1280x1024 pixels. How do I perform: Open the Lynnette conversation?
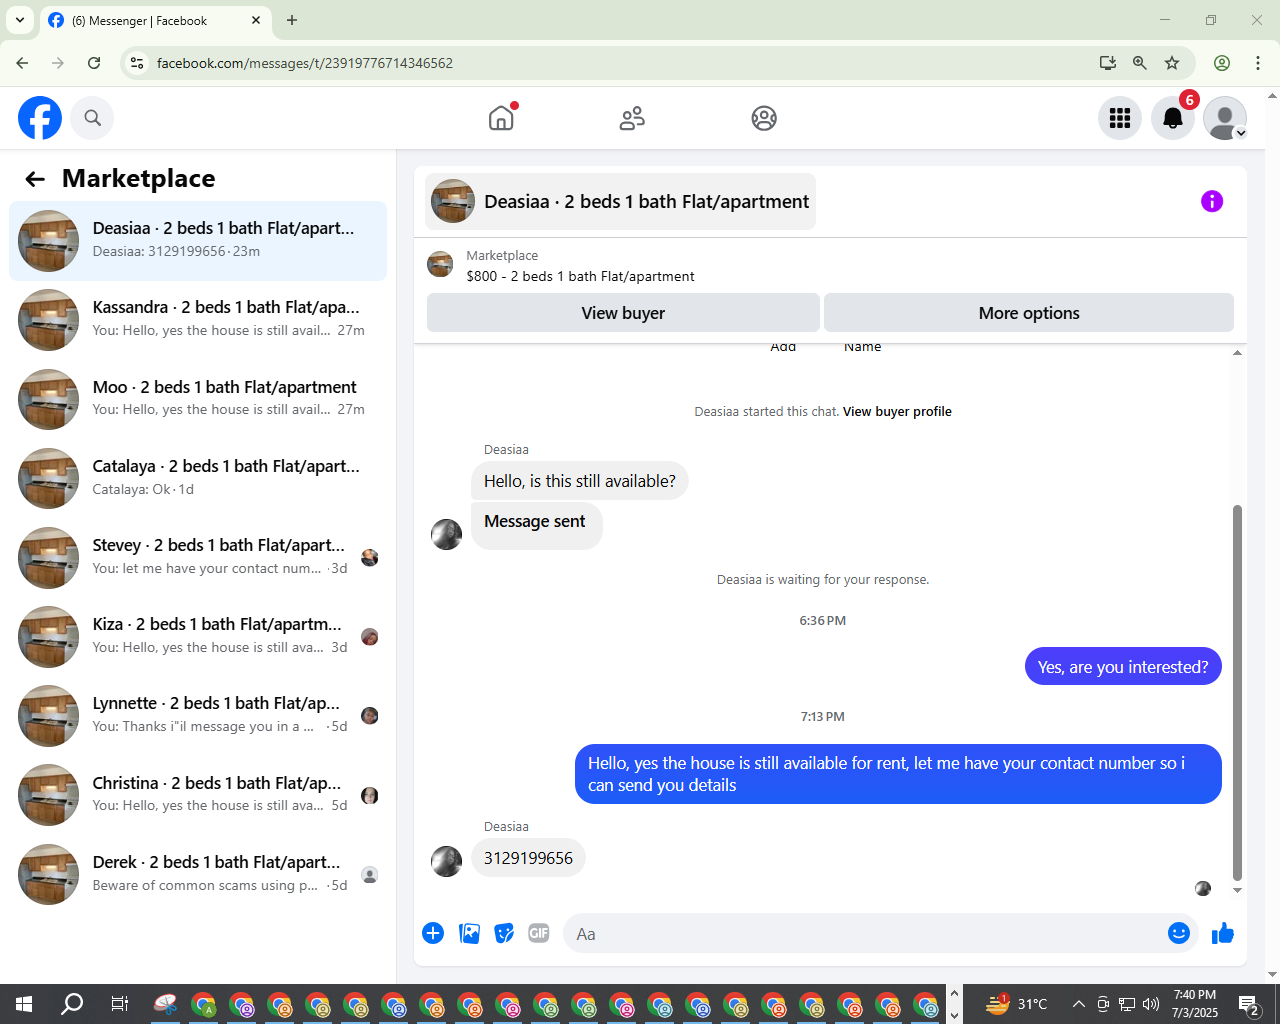[198, 716]
